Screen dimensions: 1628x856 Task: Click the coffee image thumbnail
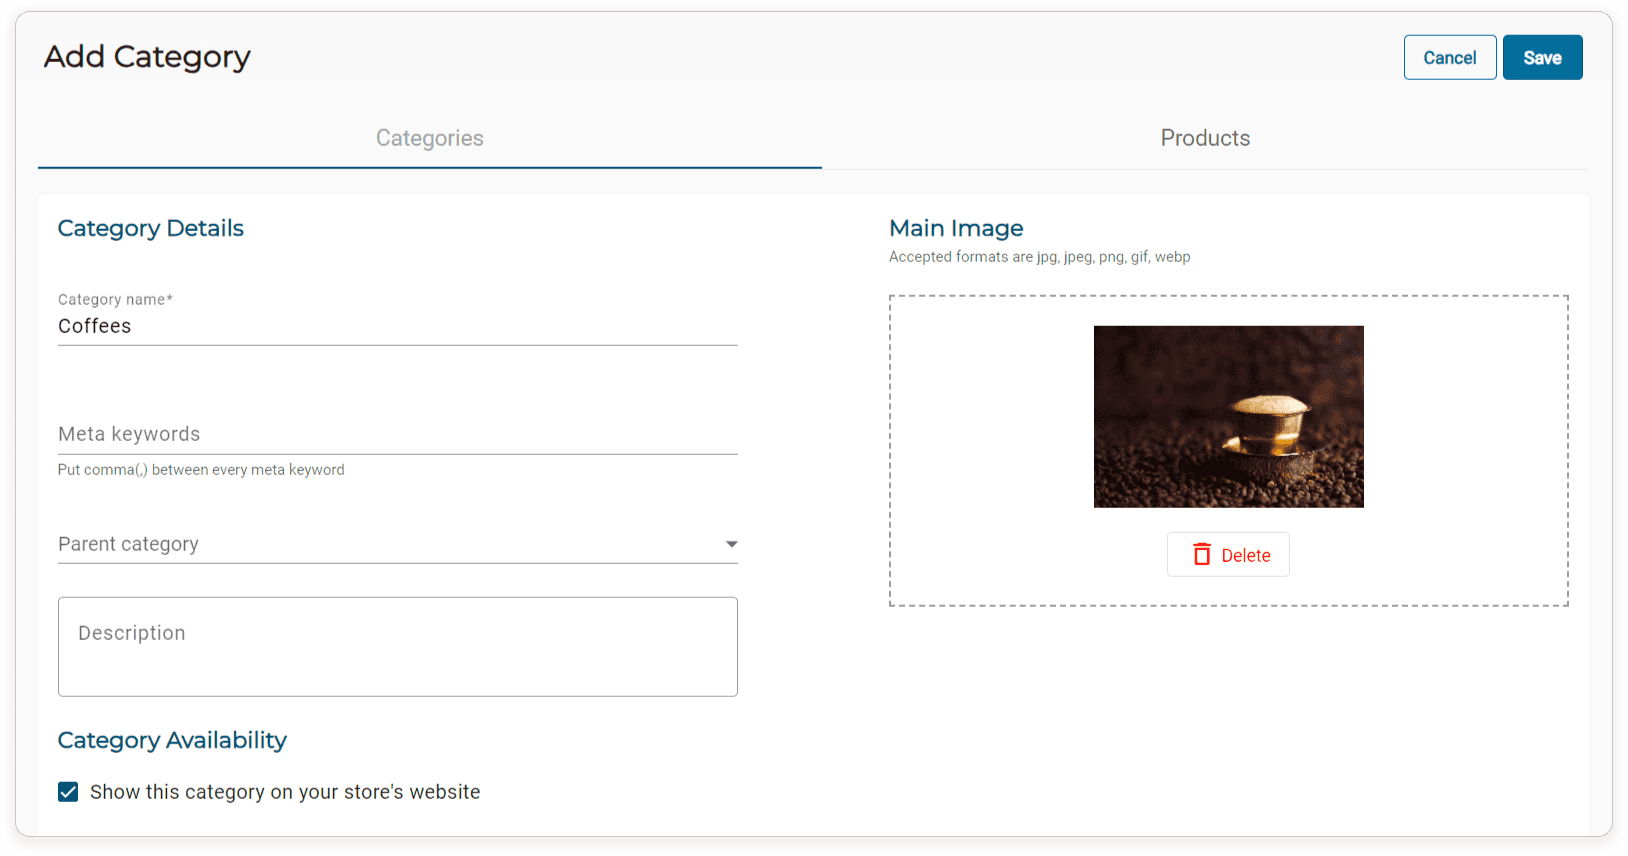(1228, 416)
